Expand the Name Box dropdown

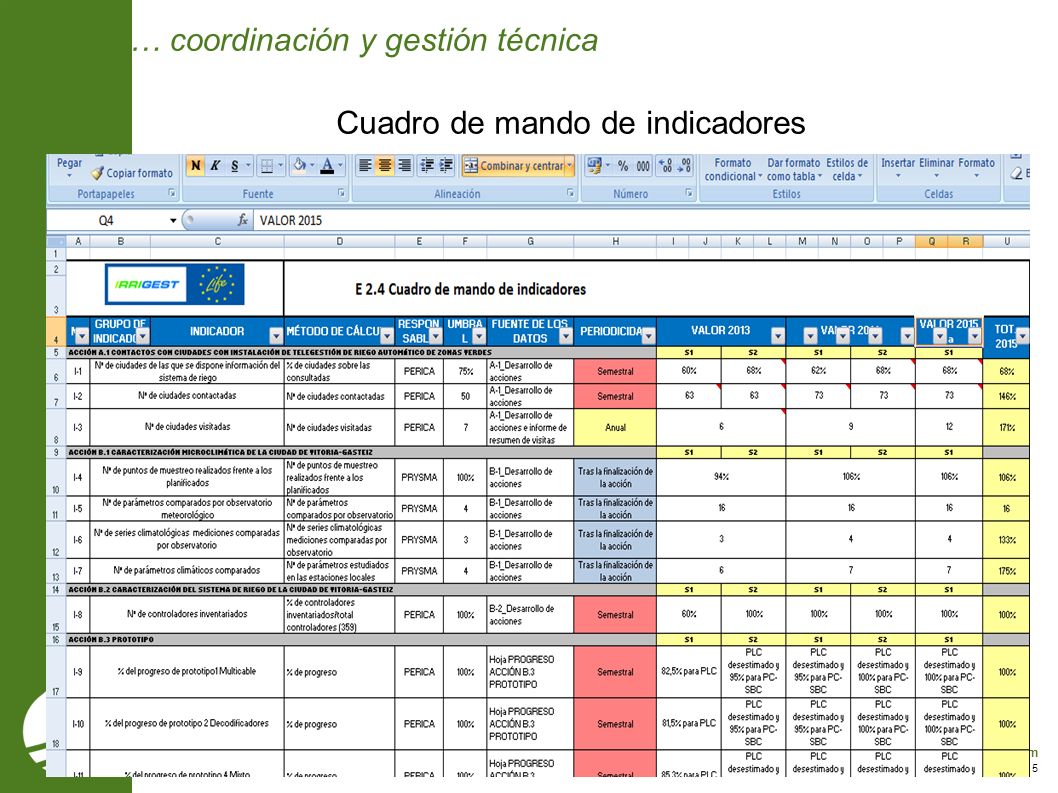click(x=173, y=221)
